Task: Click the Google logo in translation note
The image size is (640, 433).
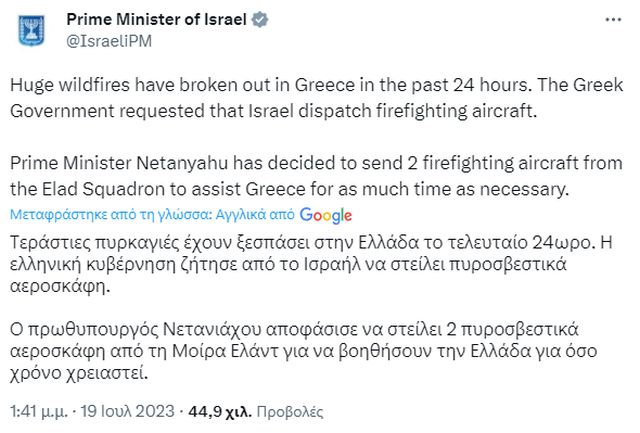Action: coord(325,215)
